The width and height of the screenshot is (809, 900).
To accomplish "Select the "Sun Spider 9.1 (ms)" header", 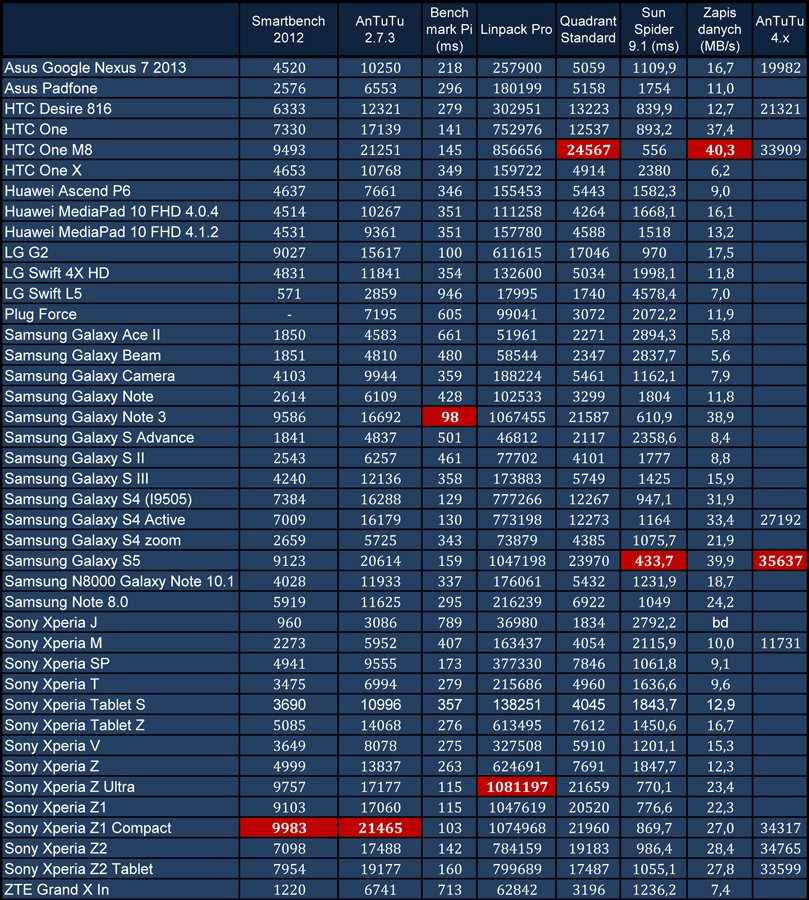I will [653, 29].
